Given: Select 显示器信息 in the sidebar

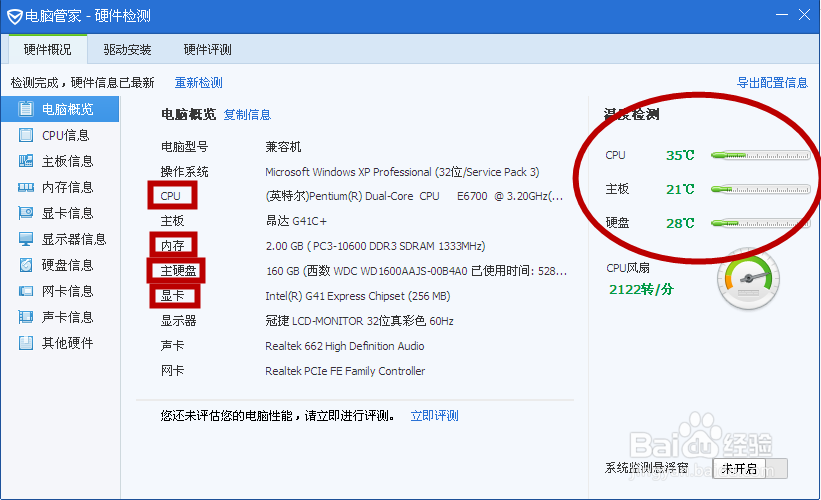Looking at the screenshot, I should pos(60,239).
